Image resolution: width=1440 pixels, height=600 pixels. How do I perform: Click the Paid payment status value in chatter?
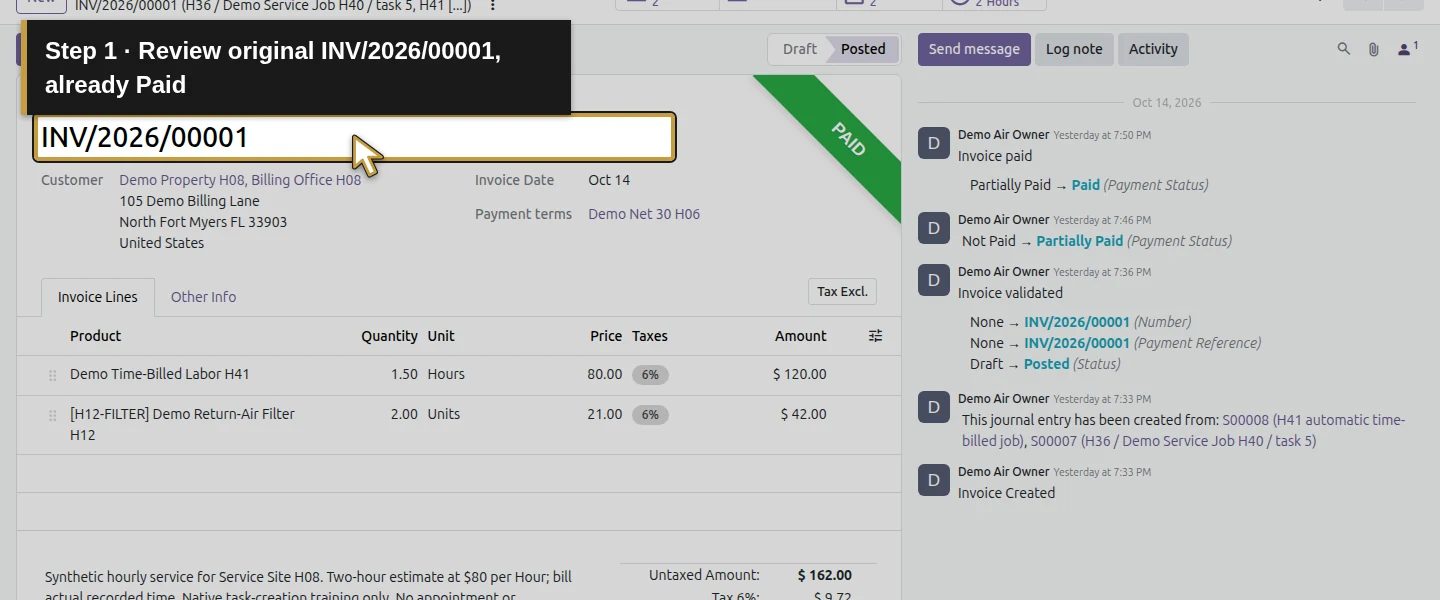[x=1085, y=185]
